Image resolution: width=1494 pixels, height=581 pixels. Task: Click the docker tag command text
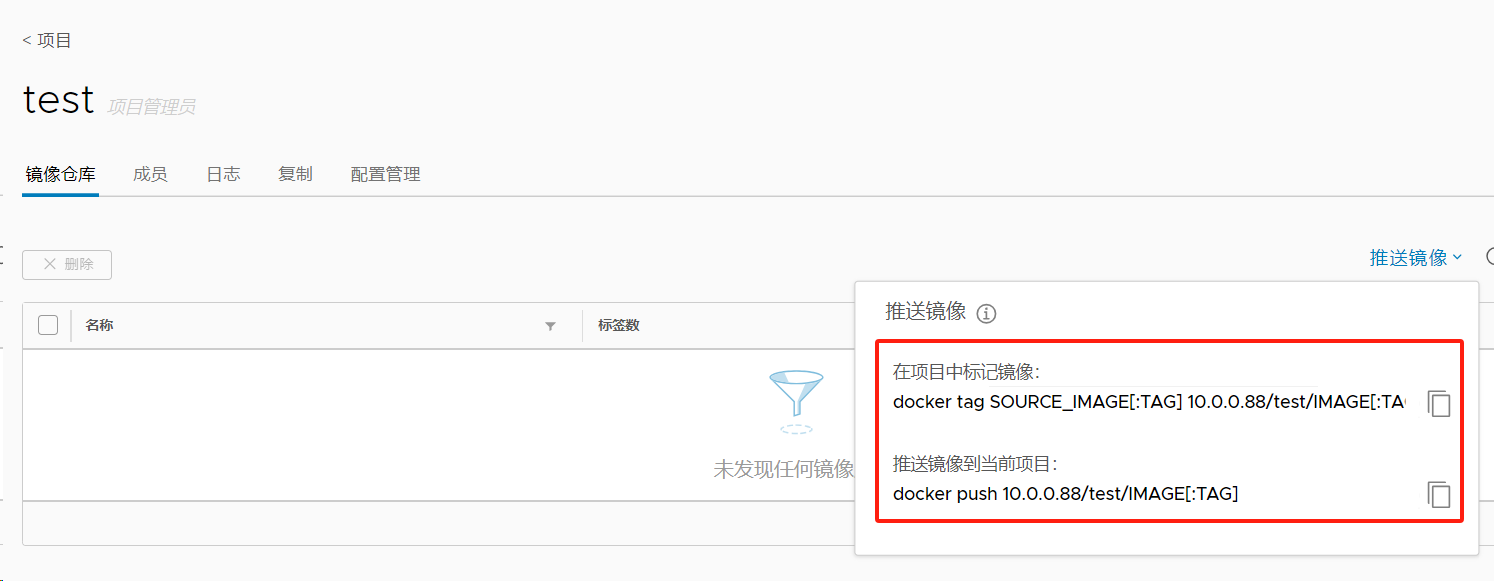[1148, 402]
